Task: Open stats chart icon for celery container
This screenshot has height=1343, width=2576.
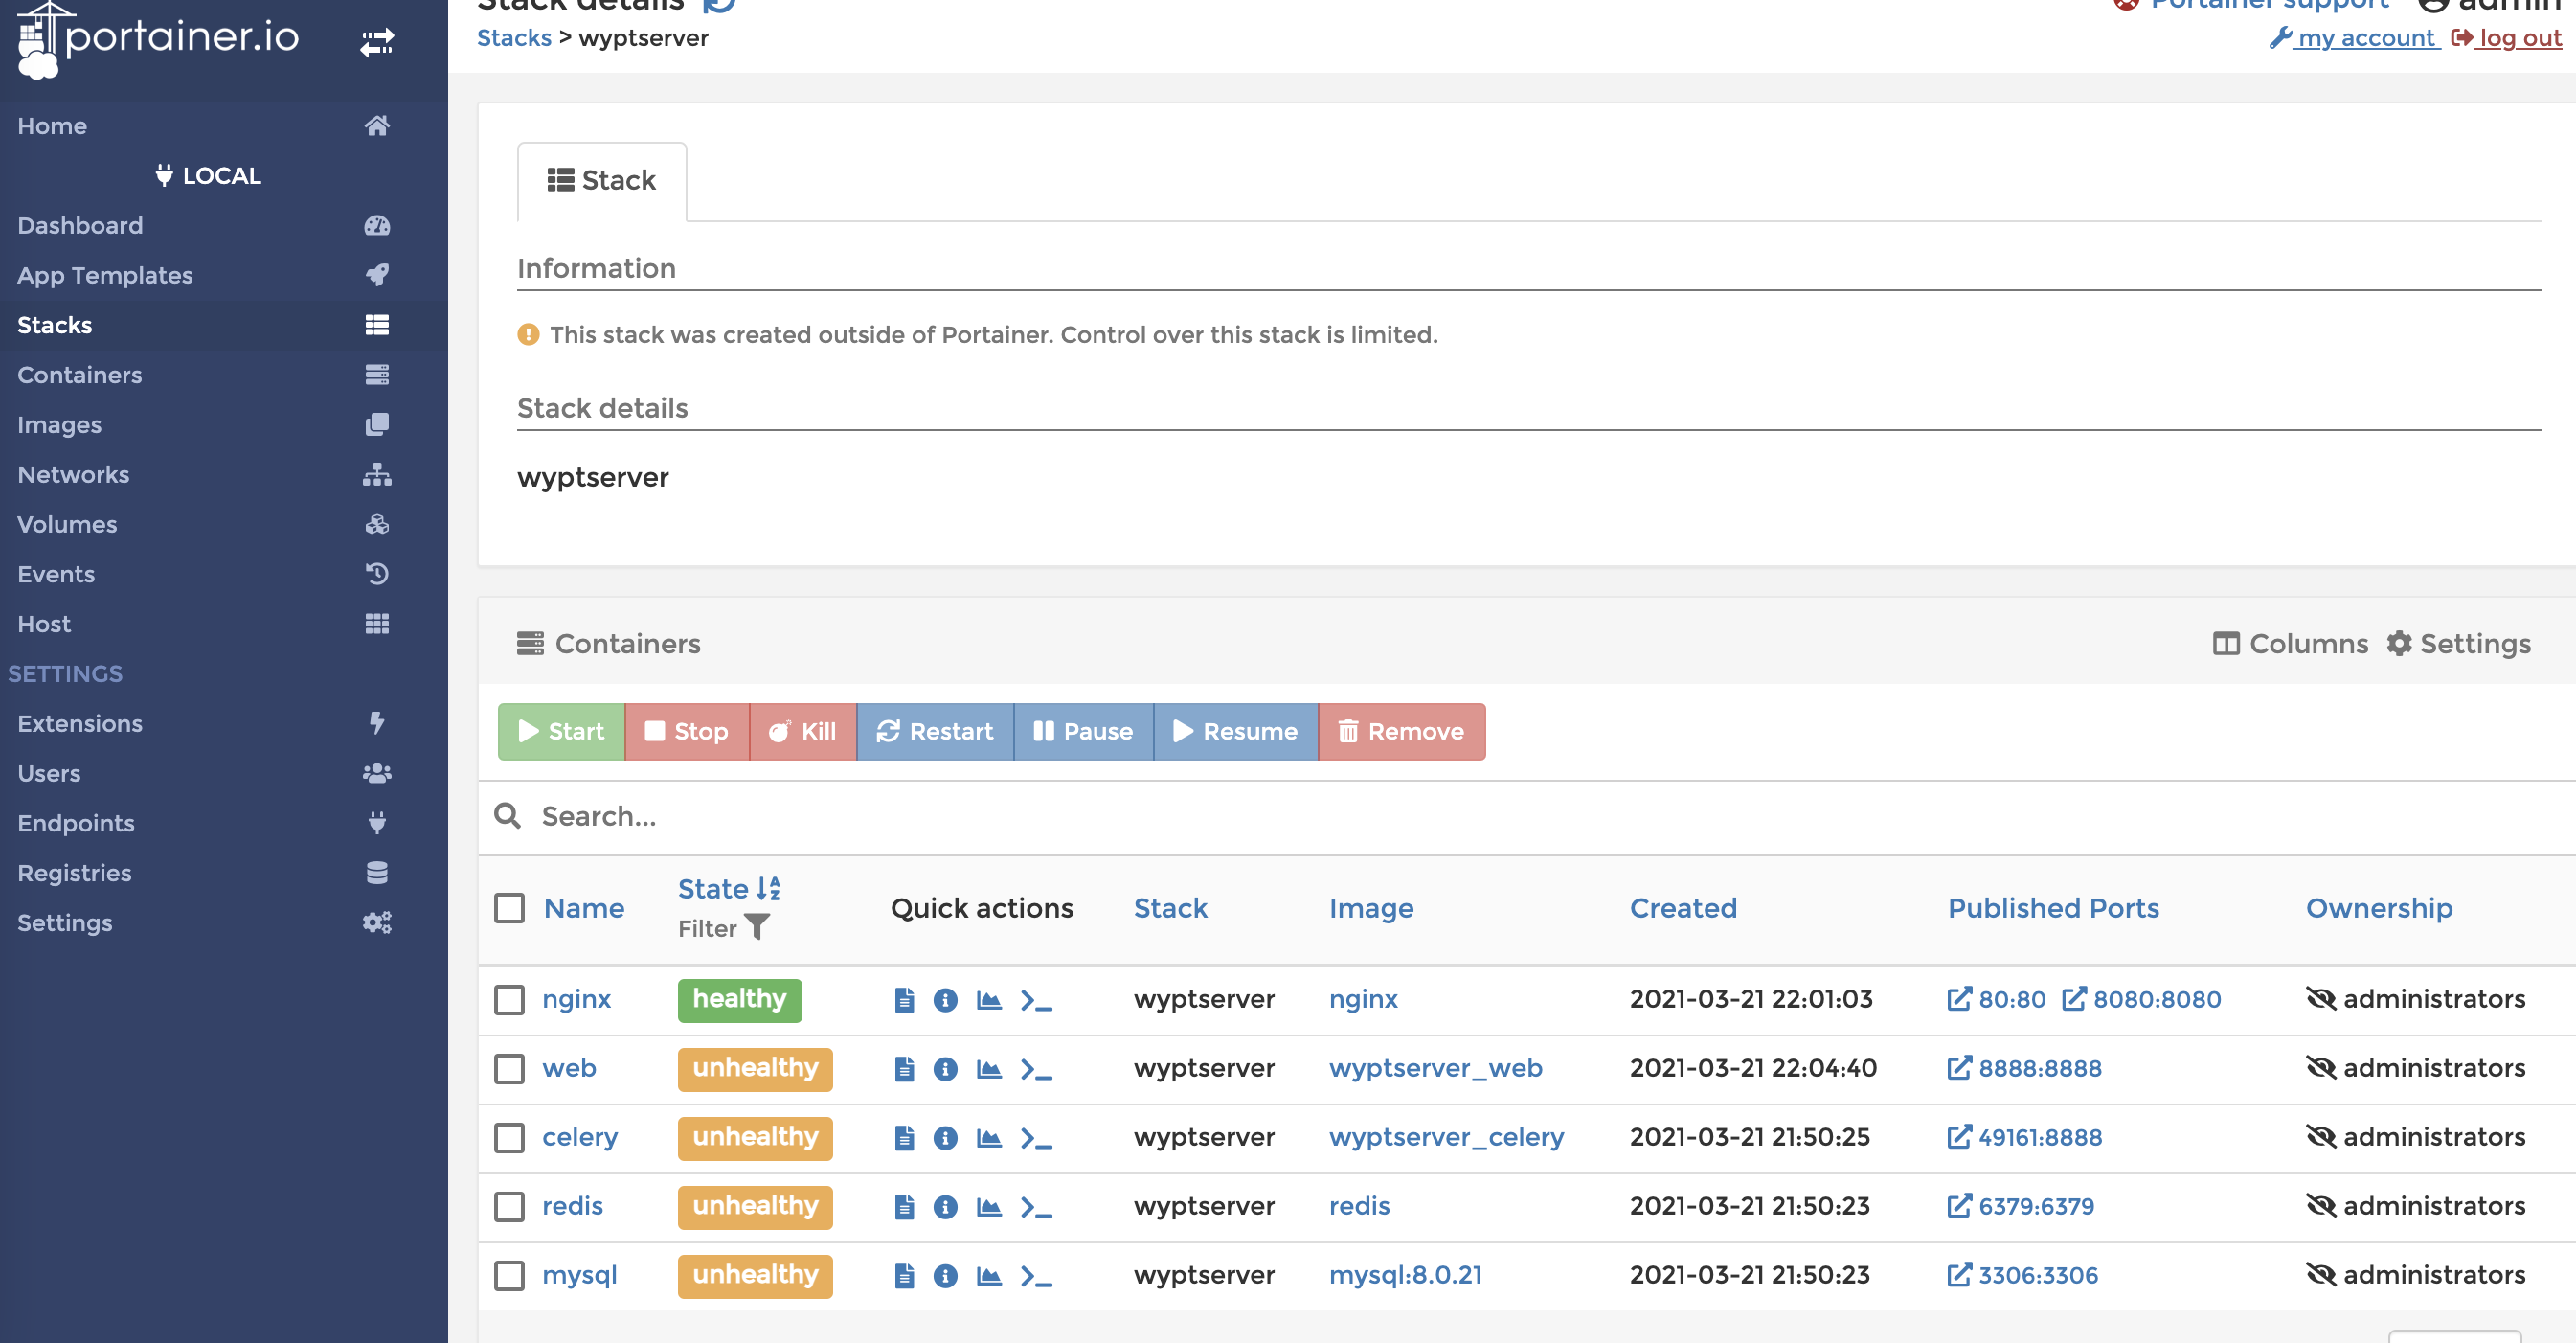Action: pyautogui.click(x=989, y=1138)
